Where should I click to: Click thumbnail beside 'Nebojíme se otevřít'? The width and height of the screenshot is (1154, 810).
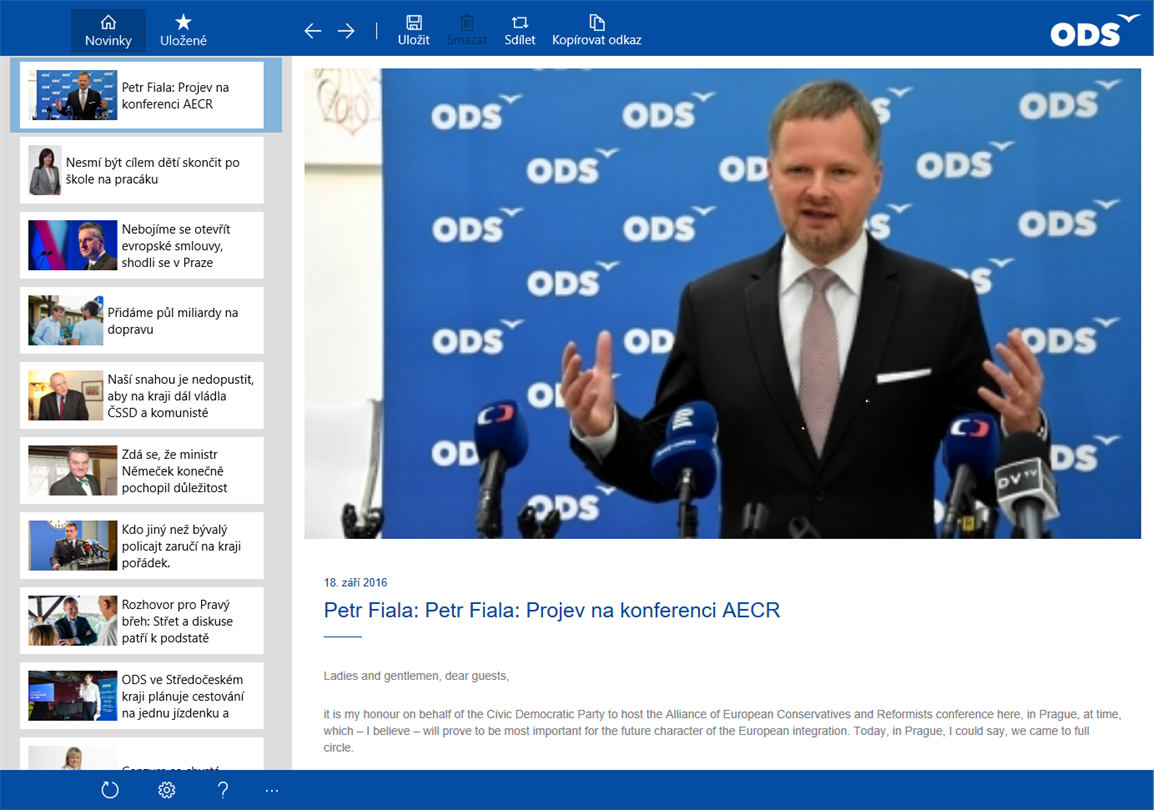pos(73,245)
